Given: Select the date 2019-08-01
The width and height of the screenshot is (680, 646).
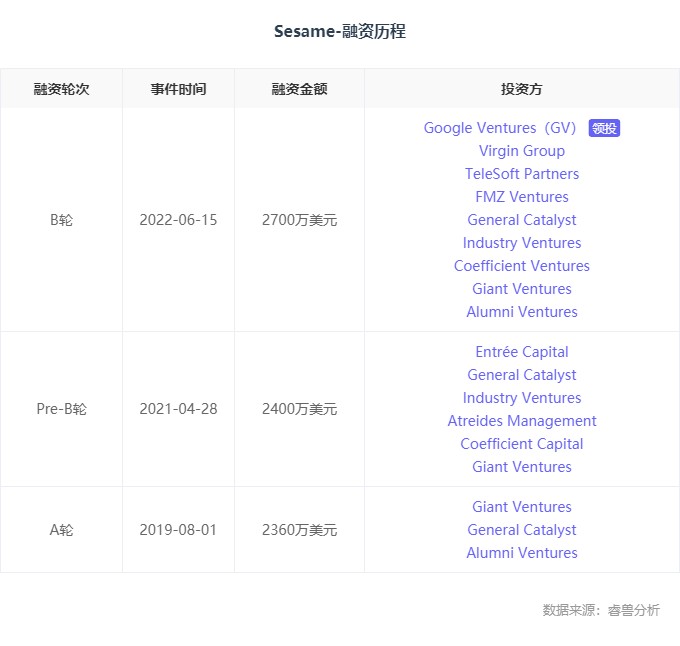Looking at the screenshot, I should tap(178, 529).
